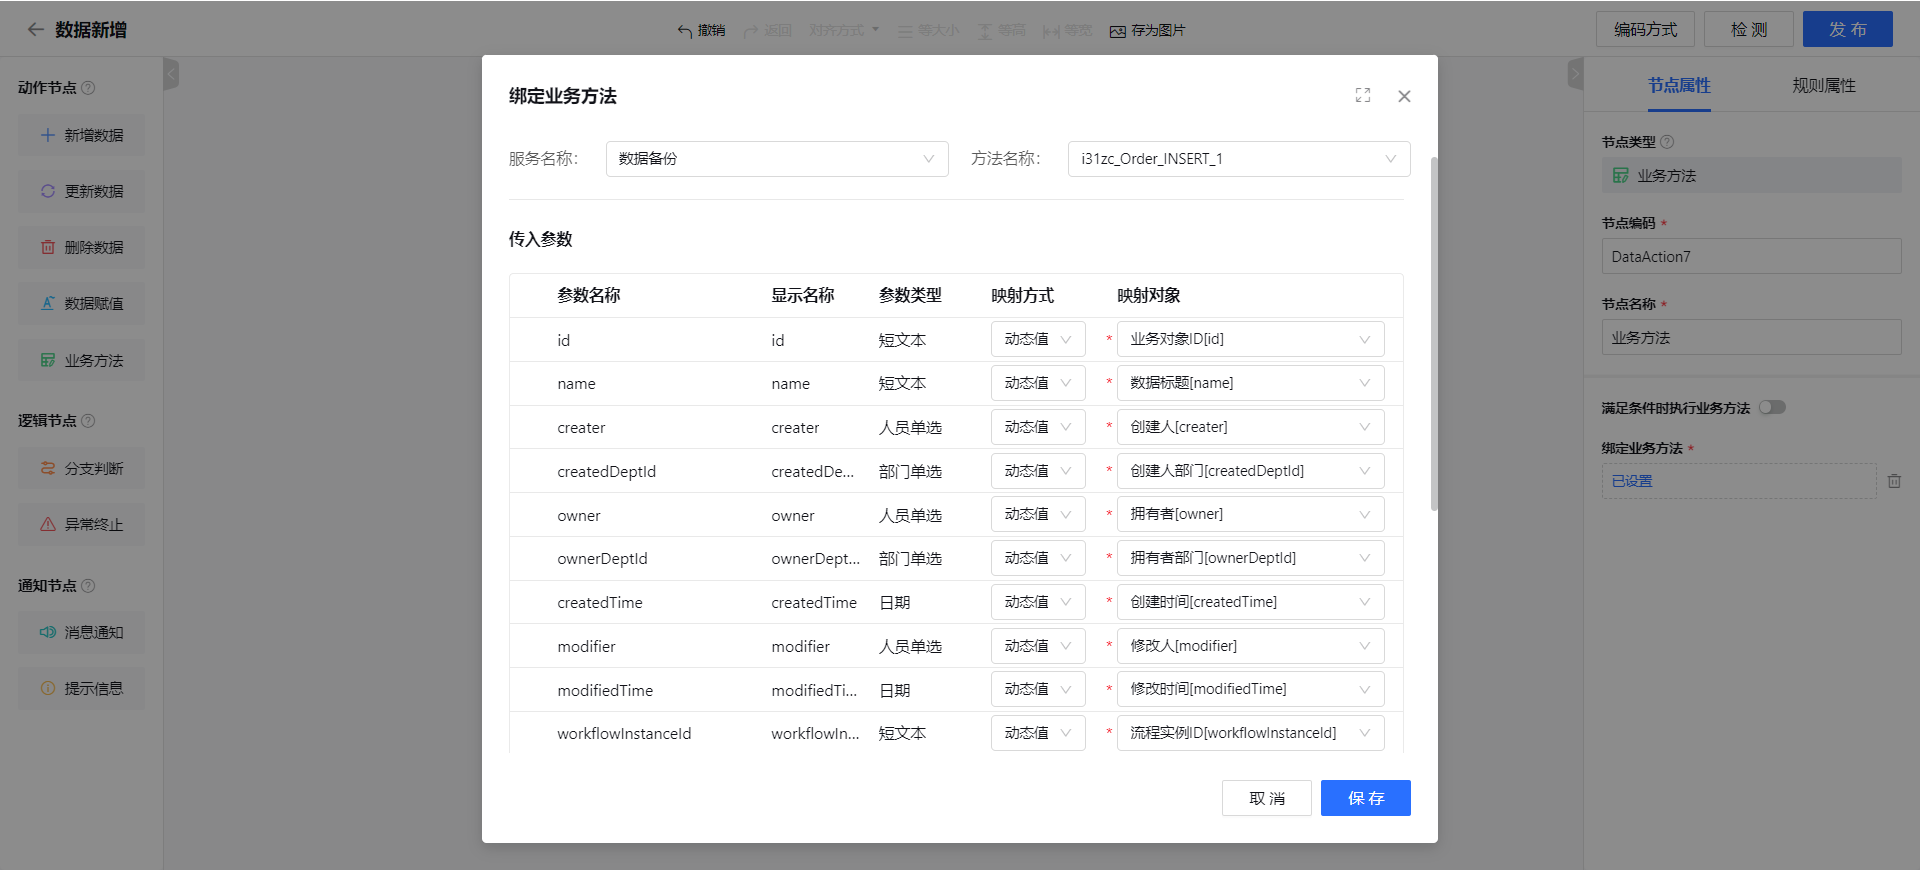
Task: Click the 返回 redo toolbar item
Action: point(767,31)
